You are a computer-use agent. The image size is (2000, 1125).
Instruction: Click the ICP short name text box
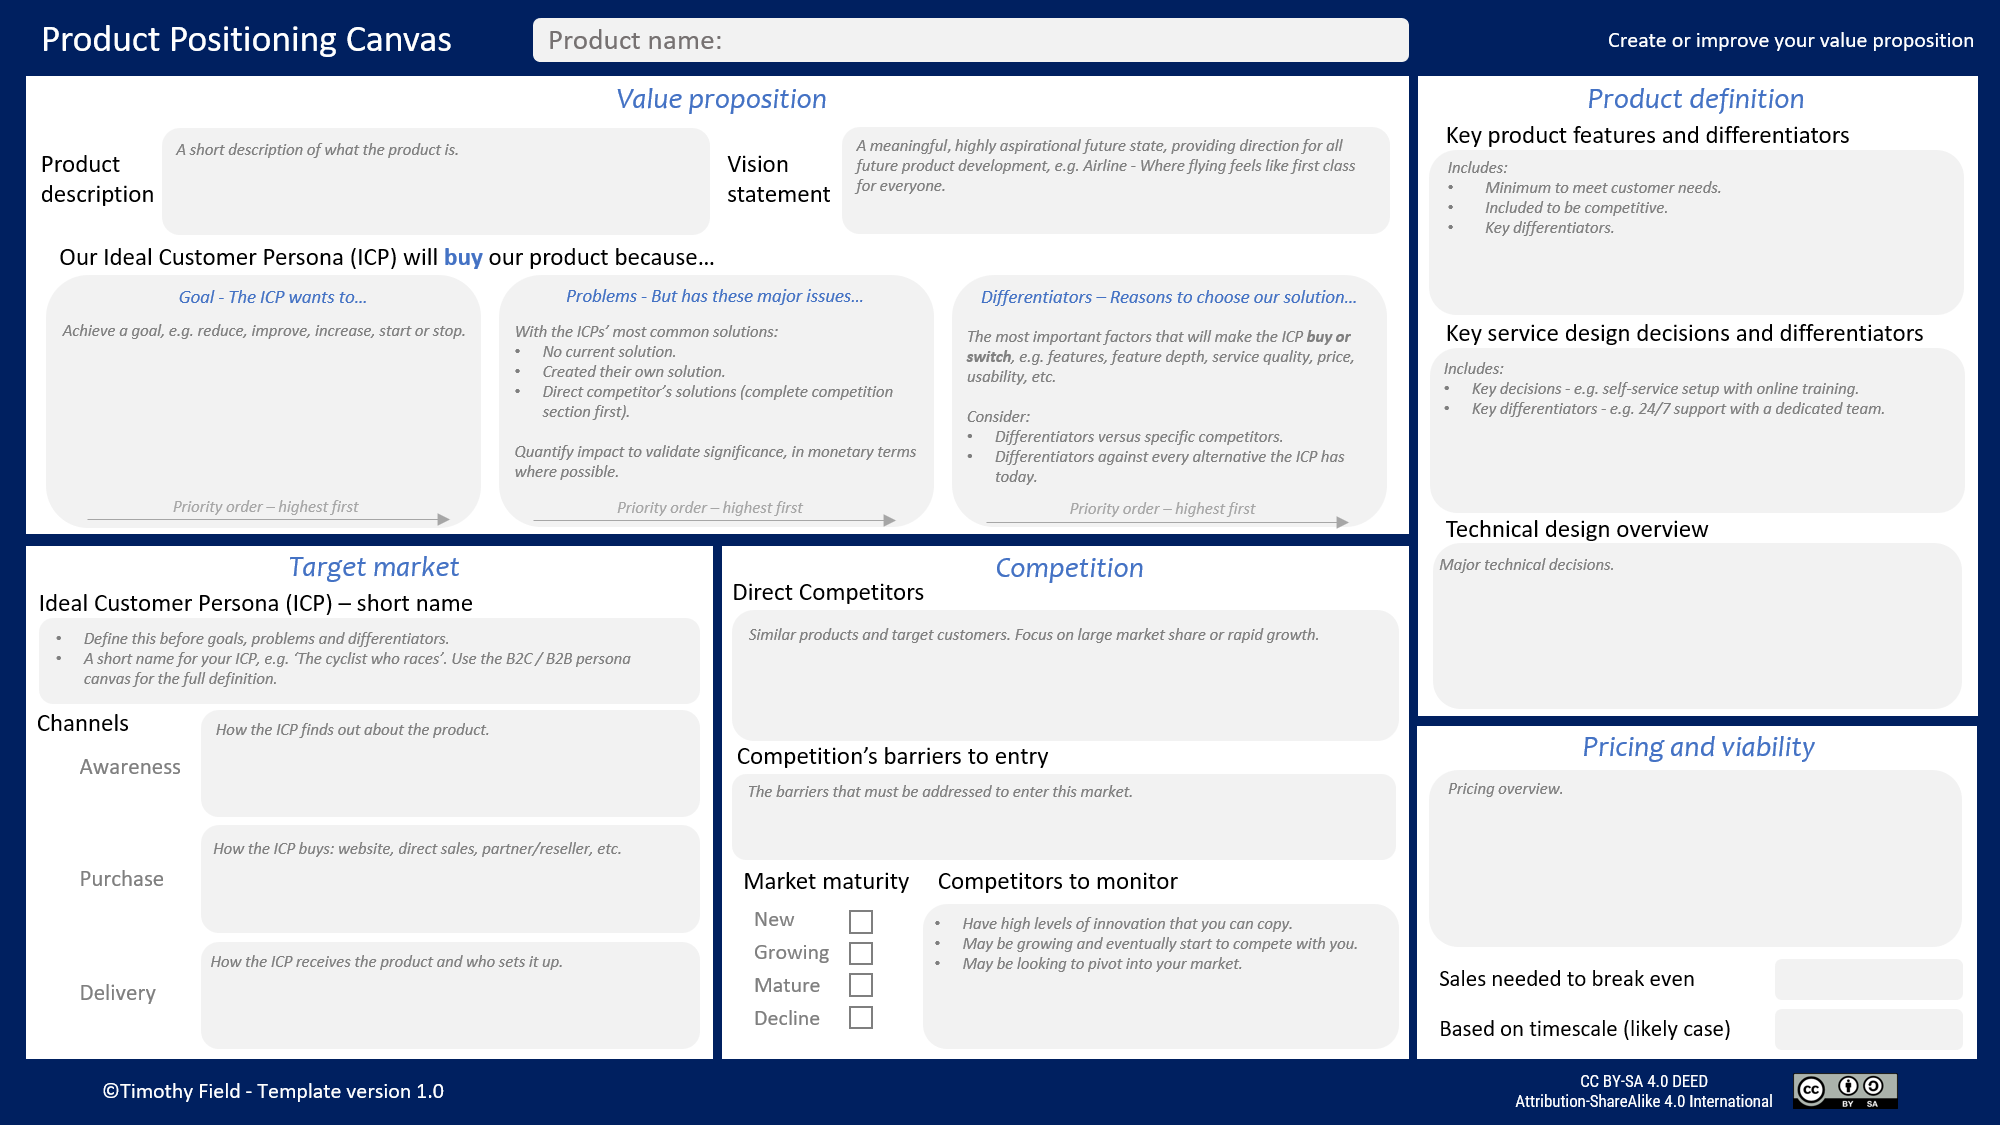[x=369, y=660]
